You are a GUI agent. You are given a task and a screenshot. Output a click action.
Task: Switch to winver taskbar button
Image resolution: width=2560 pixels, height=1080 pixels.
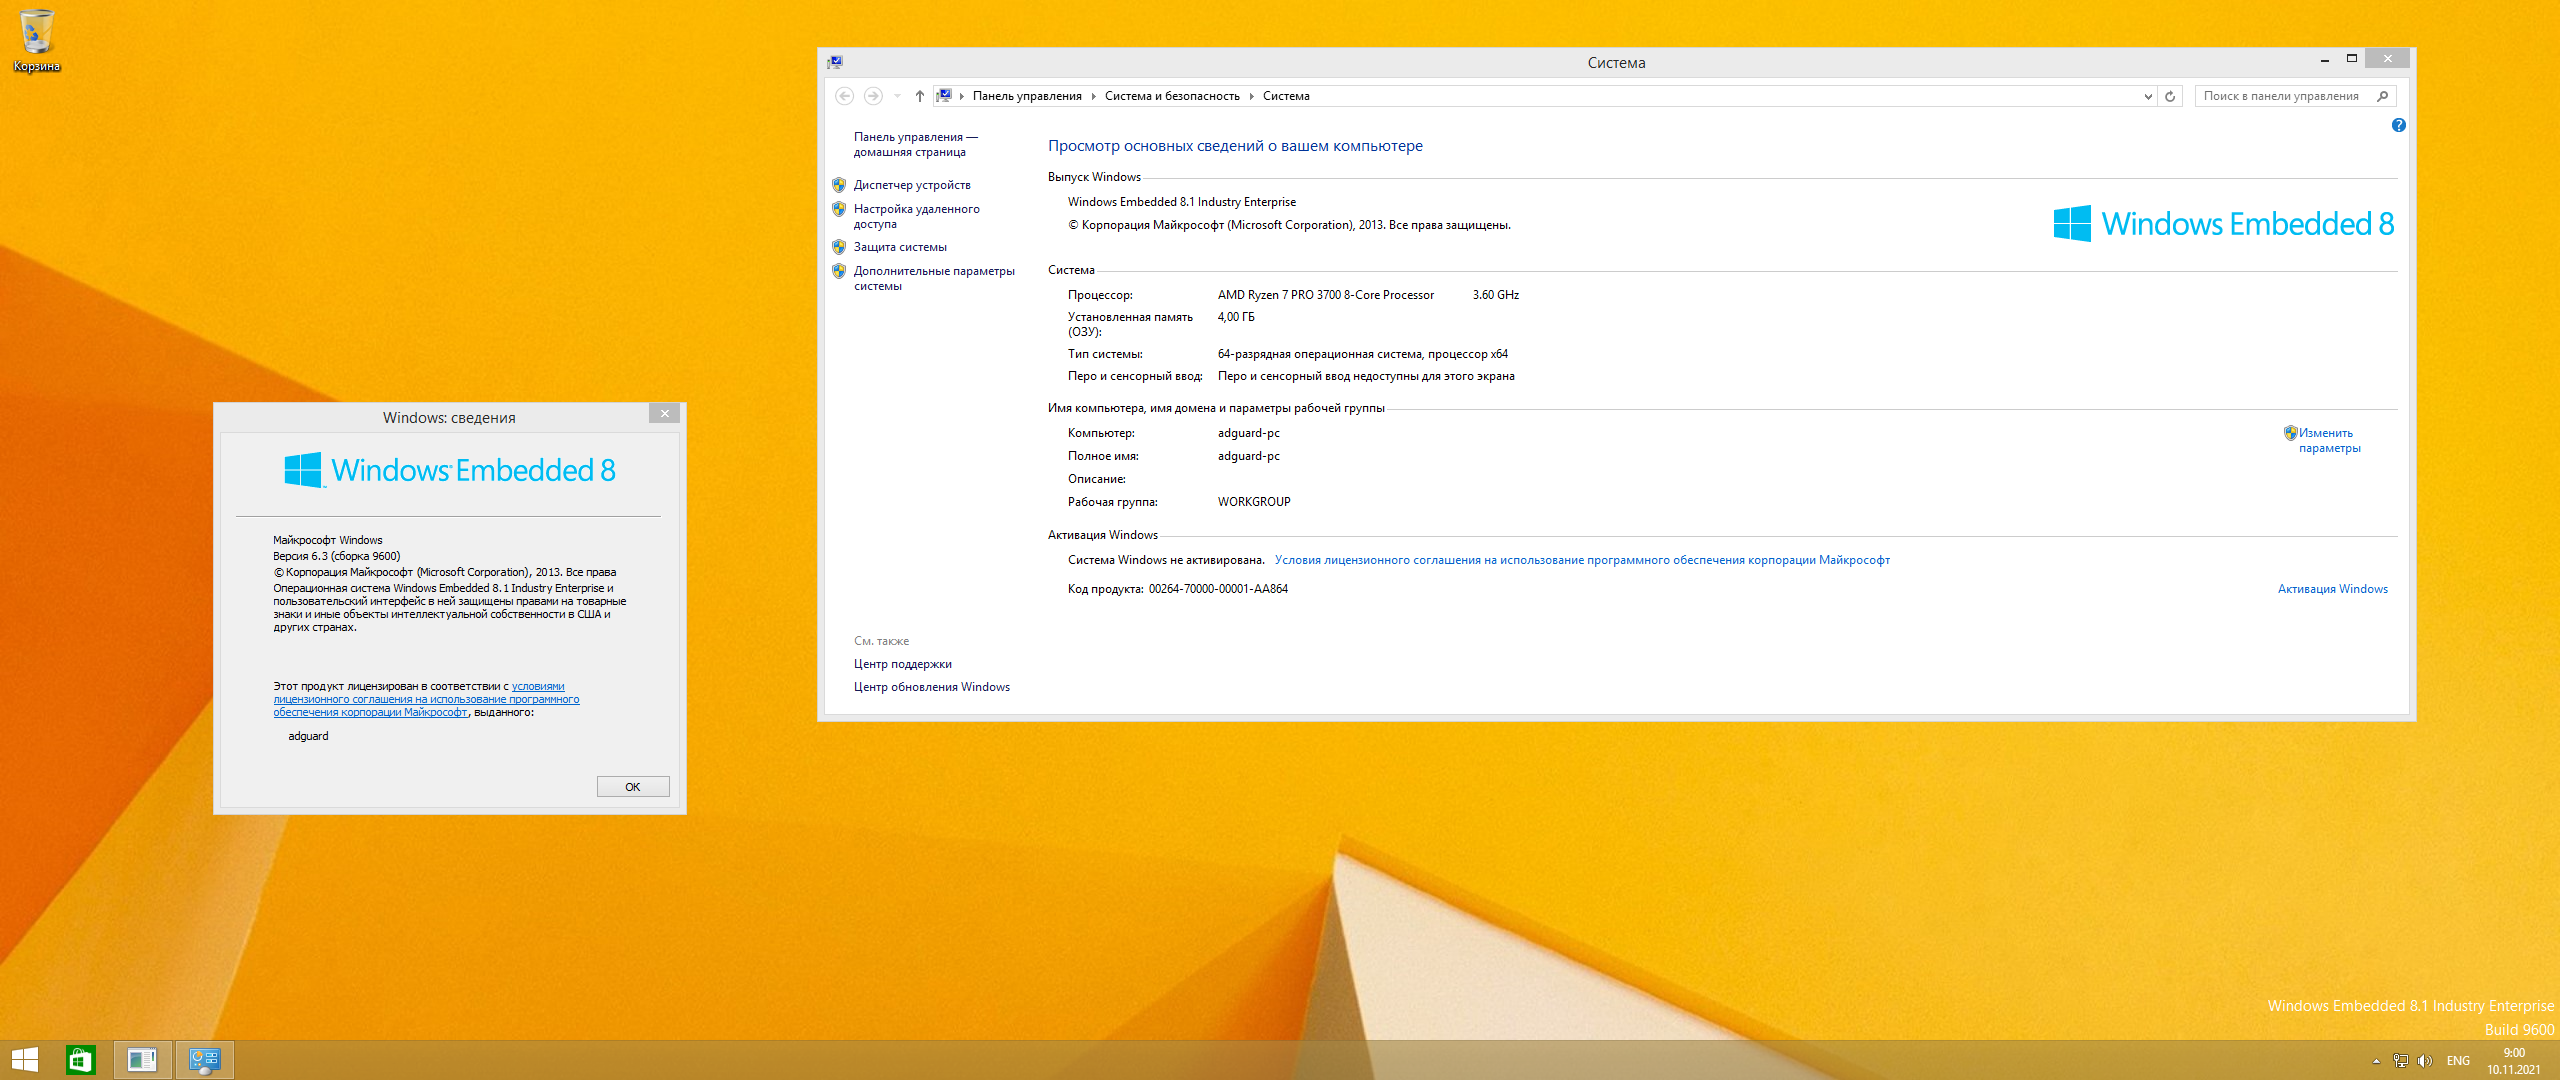click(142, 1060)
